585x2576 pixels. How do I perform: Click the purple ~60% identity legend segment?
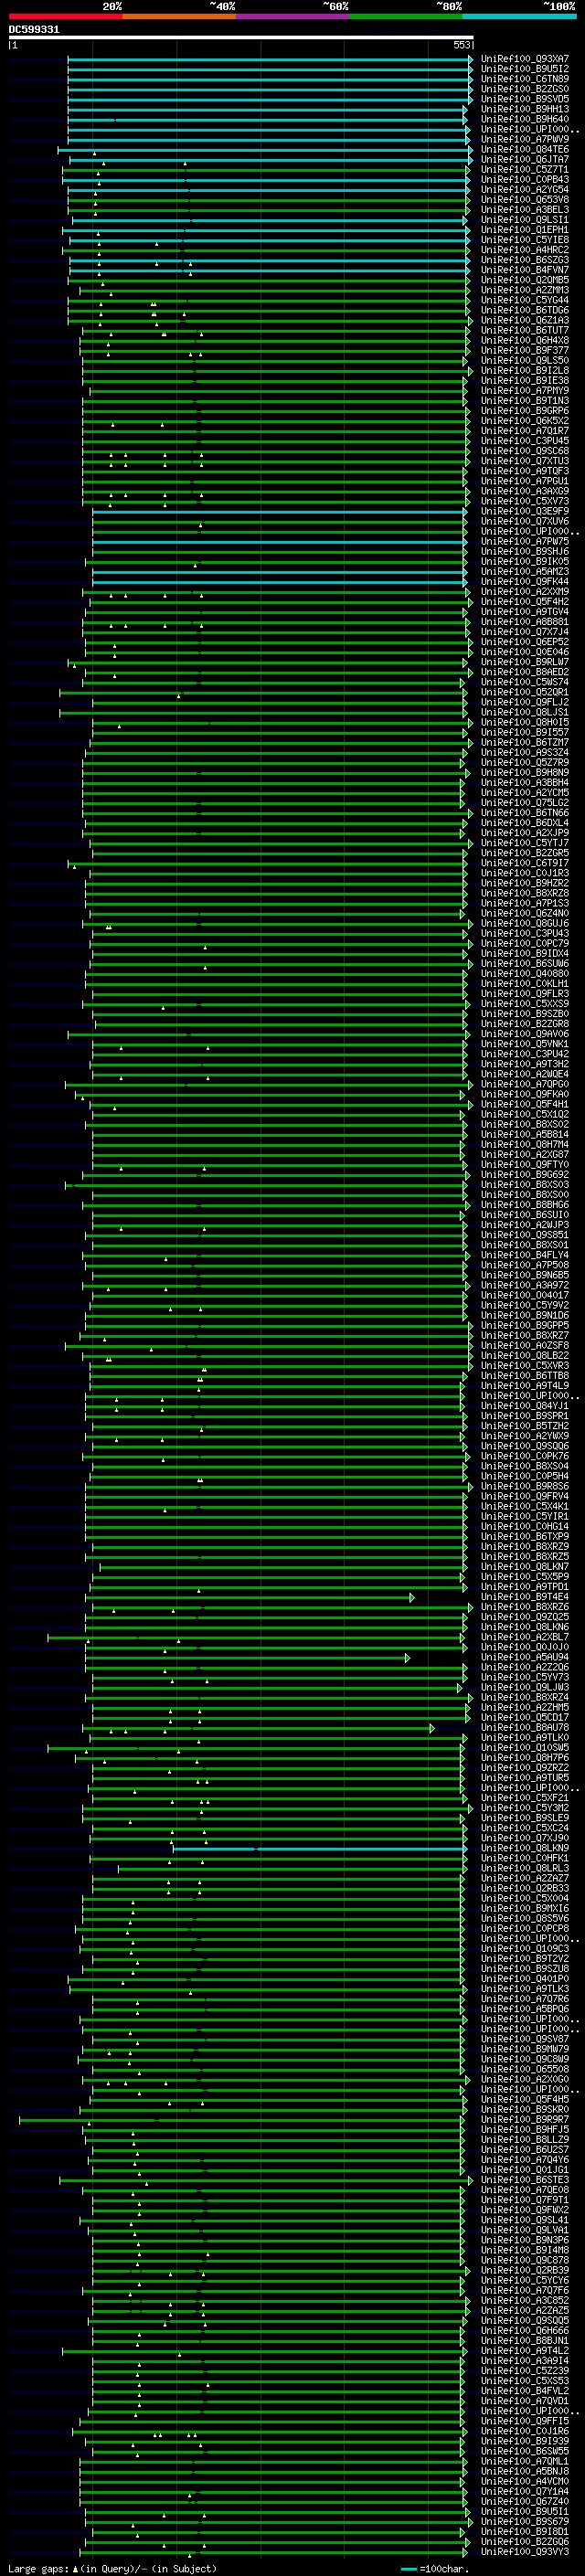coord(293,16)
